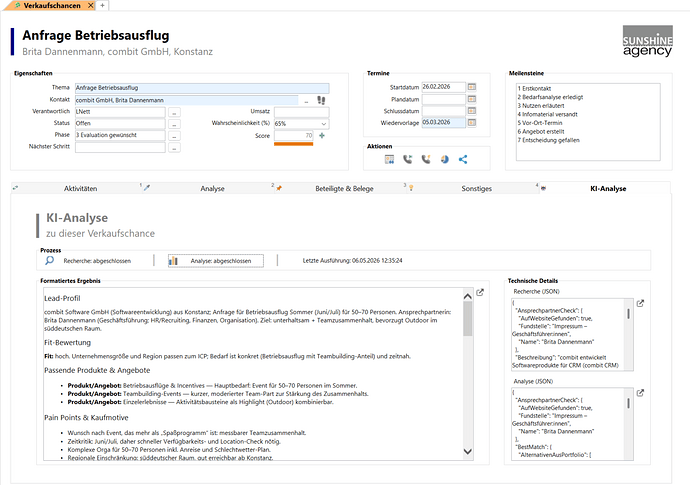Select milestone '5 Vor-Ort-Termin'
690x485 pixels.
[540, 123]
